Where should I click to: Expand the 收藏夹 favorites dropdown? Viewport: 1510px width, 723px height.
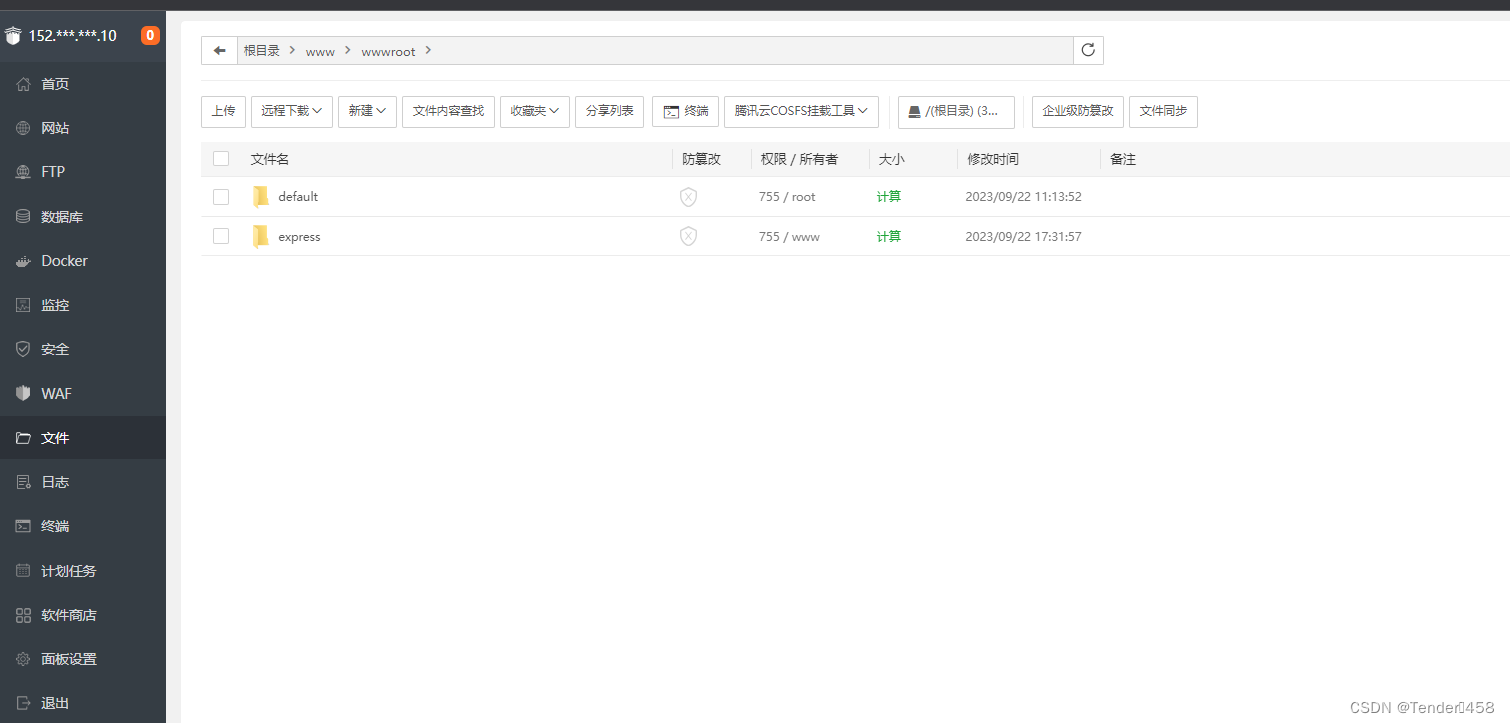535,111
